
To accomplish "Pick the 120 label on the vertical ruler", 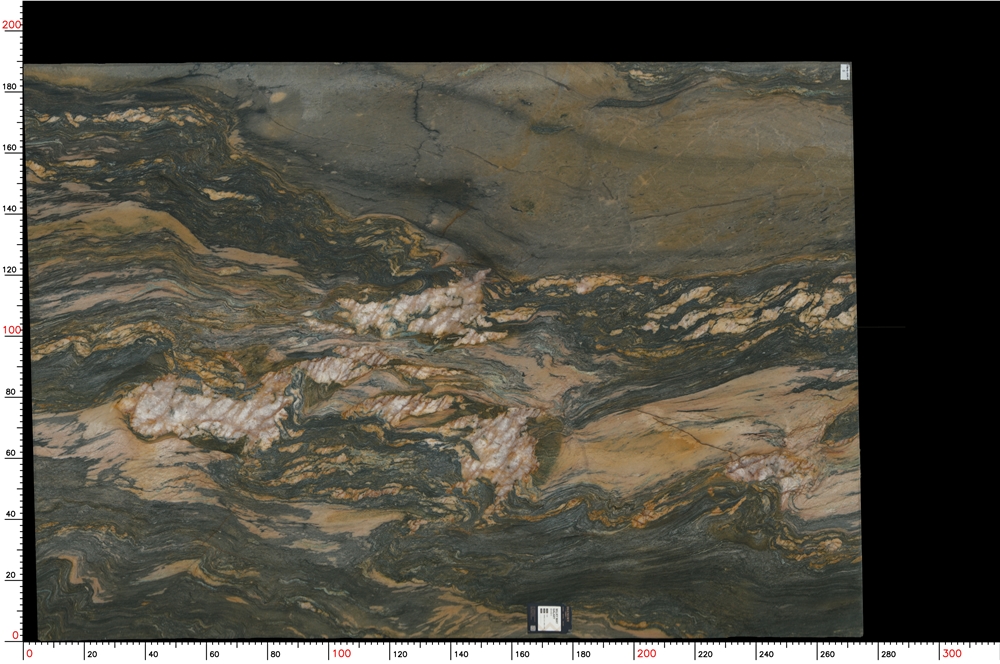I will pos(11,270).
